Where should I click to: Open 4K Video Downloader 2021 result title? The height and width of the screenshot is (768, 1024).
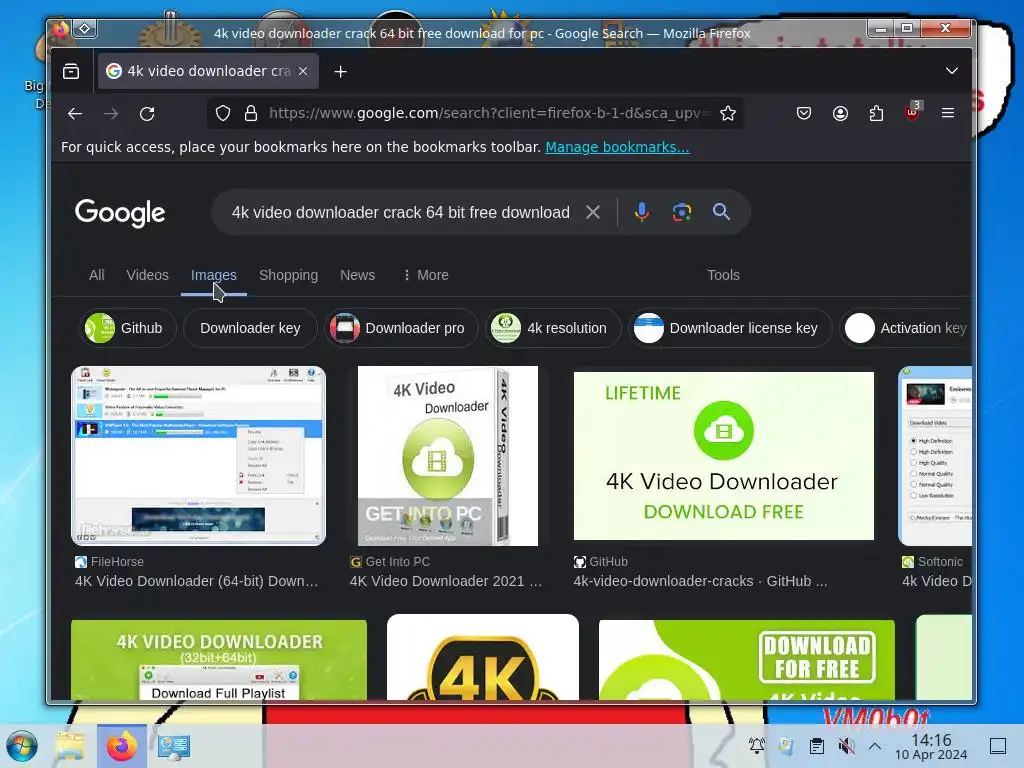pos(445,581)
